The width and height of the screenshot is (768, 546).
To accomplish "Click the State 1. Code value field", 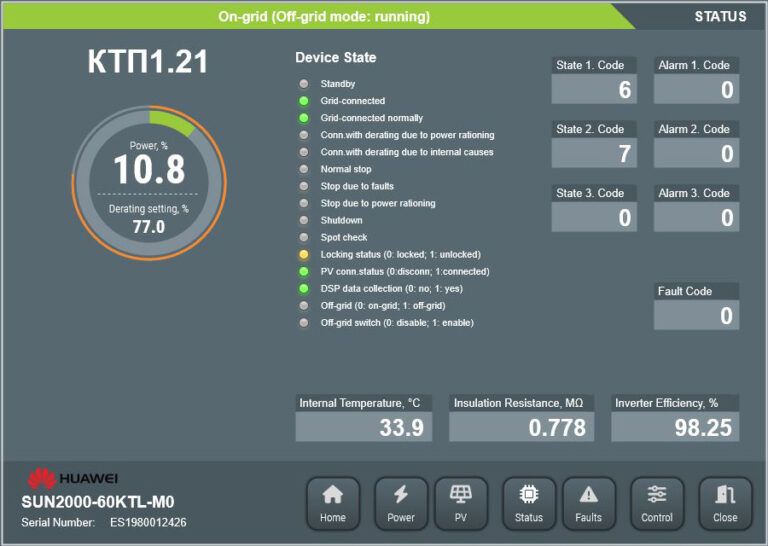I will pos(594,90).
